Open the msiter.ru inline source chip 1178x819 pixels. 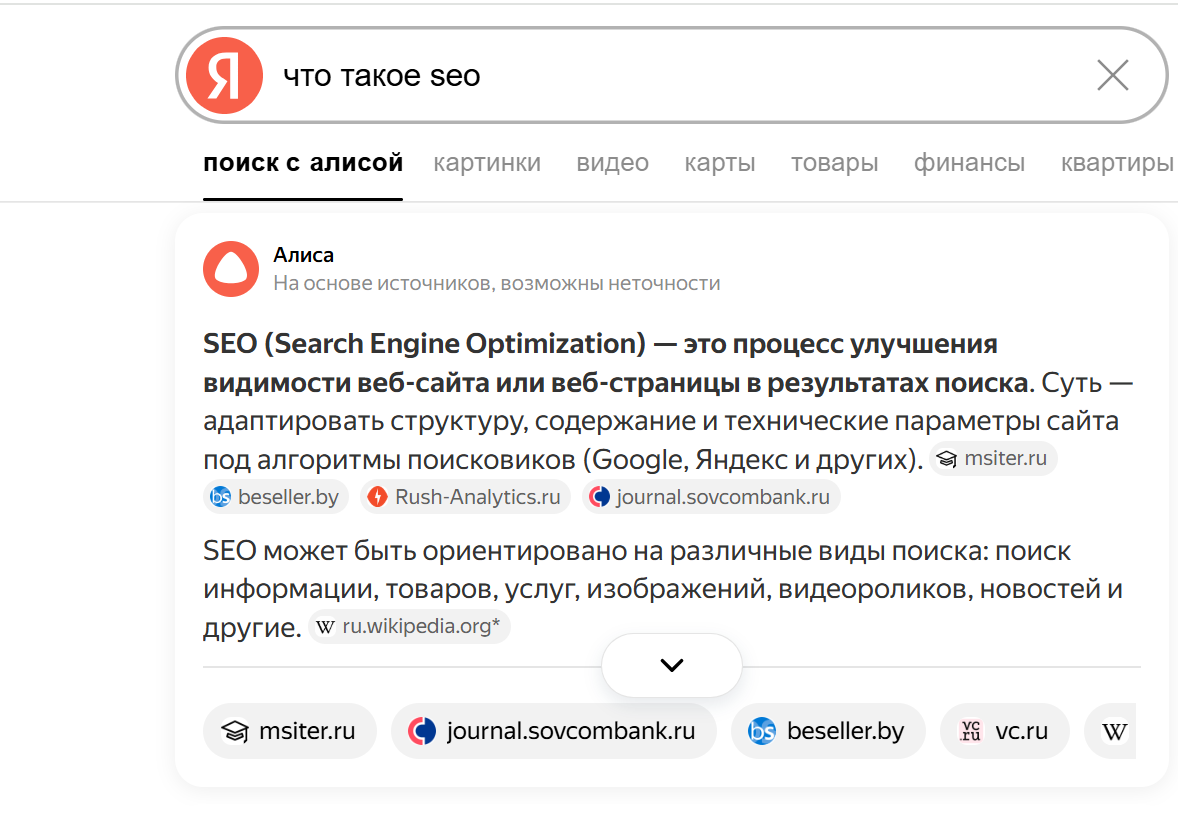click(x=993, y=459)
